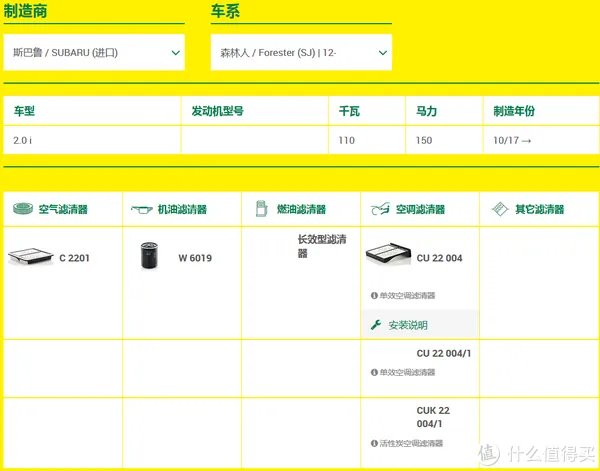Click the chevron arrow in the Forester series box
This screenshot has width=600, height=471.
coord(383,53)
